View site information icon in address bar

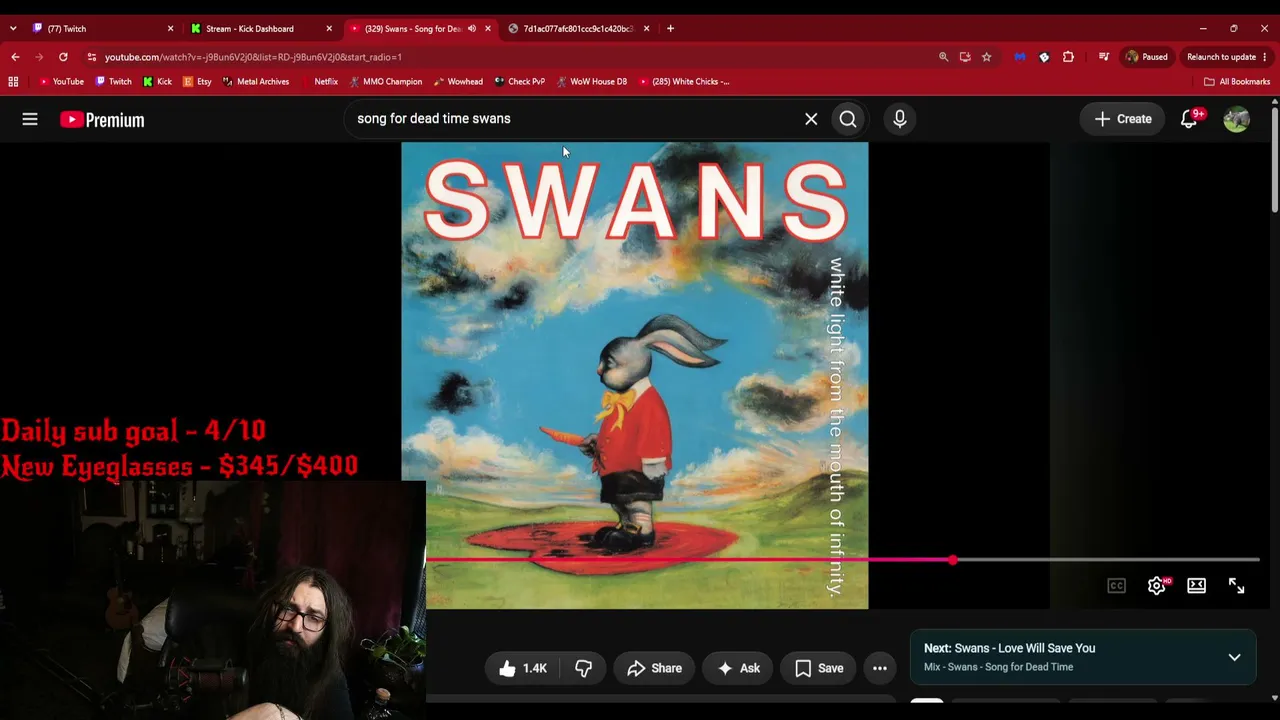pyautogui.click(x=92, y=57)
